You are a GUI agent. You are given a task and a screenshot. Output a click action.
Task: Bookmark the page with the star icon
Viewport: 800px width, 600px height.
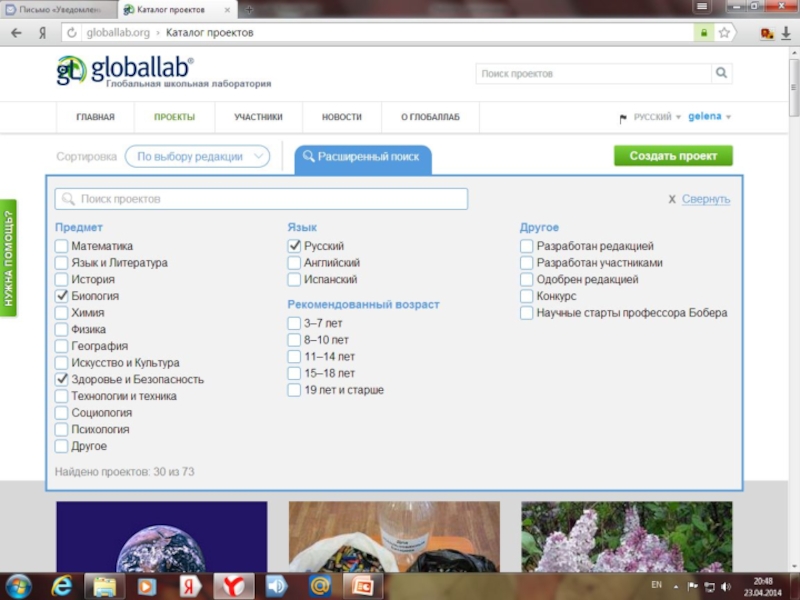click(x=724, y=33)
